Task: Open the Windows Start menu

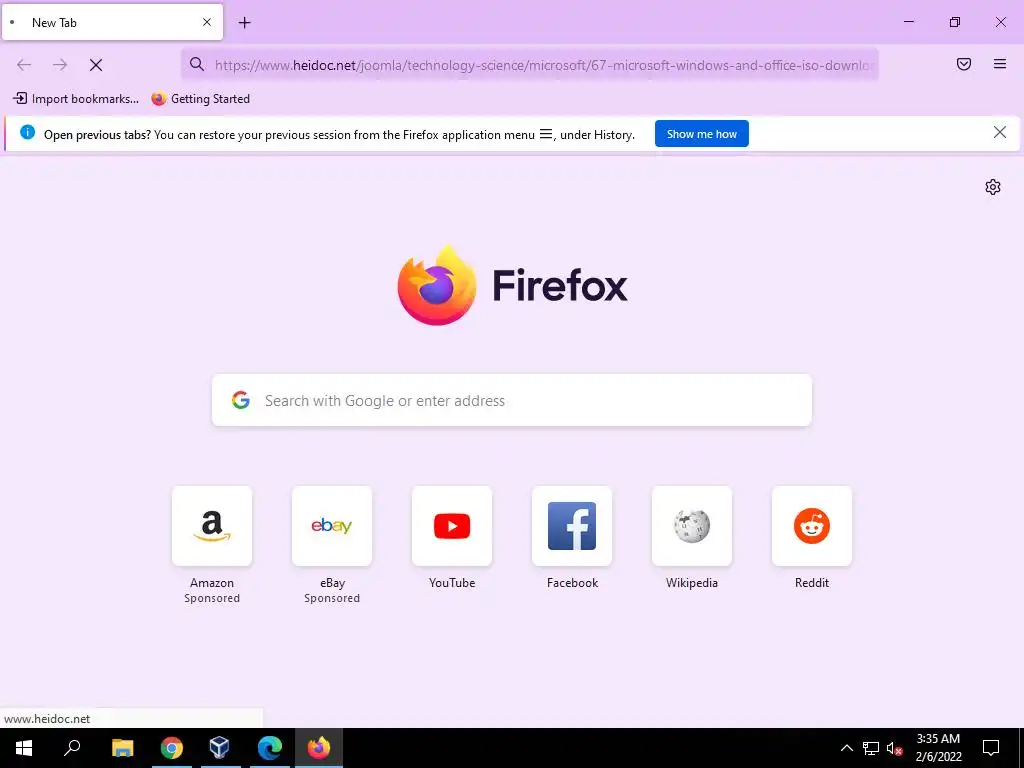Action: [24, 748]
